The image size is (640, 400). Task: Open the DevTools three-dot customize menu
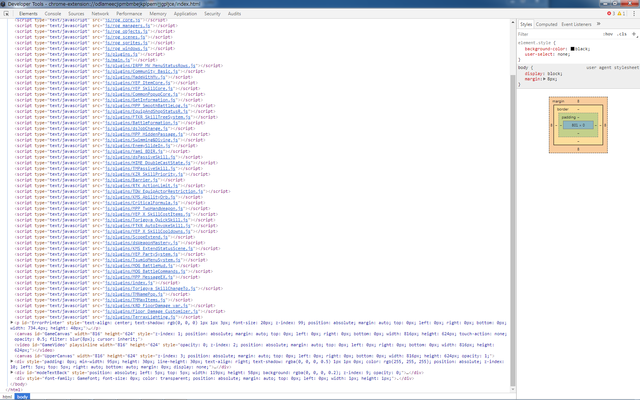point(634,13)
